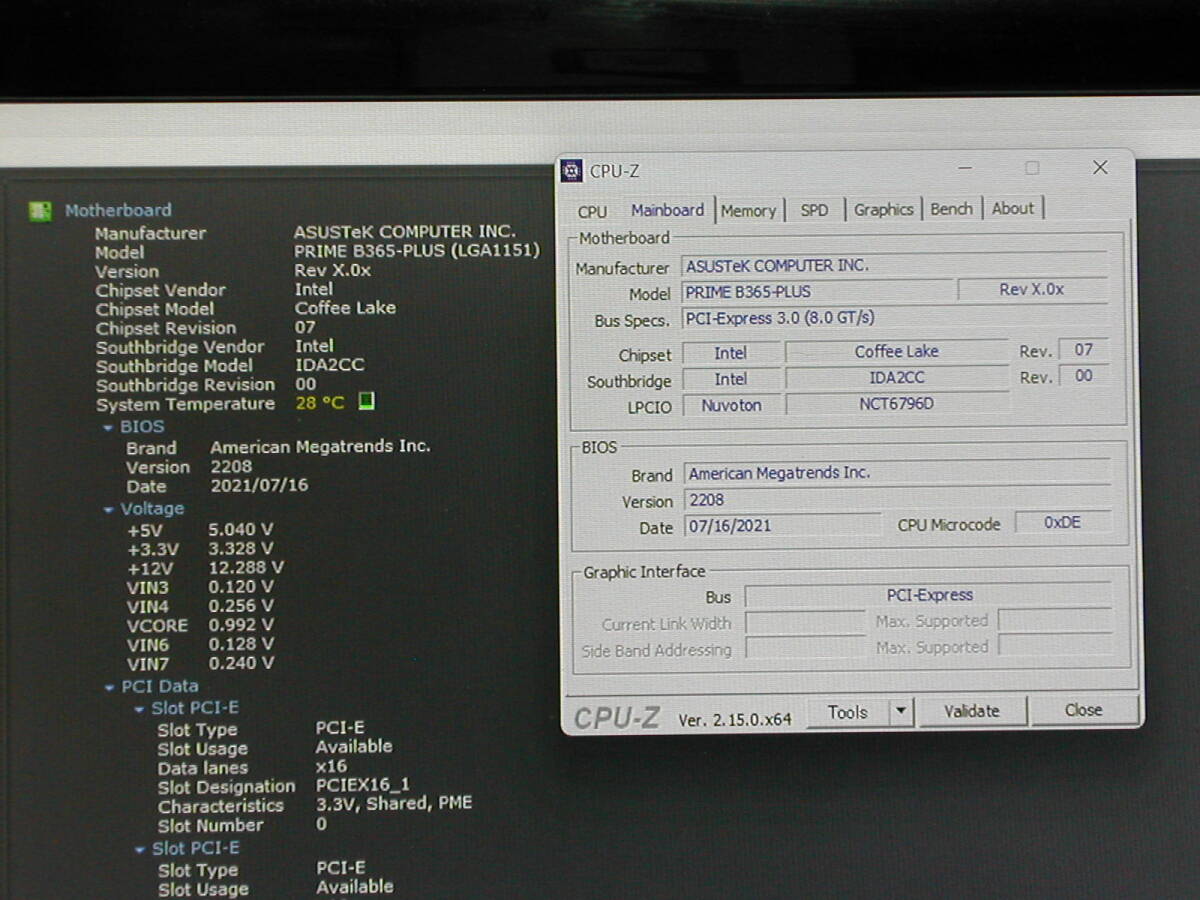
Task: Click the Model field PRIME B365-PLUS in CPU-Z
Action: click(x=817, y=292)
